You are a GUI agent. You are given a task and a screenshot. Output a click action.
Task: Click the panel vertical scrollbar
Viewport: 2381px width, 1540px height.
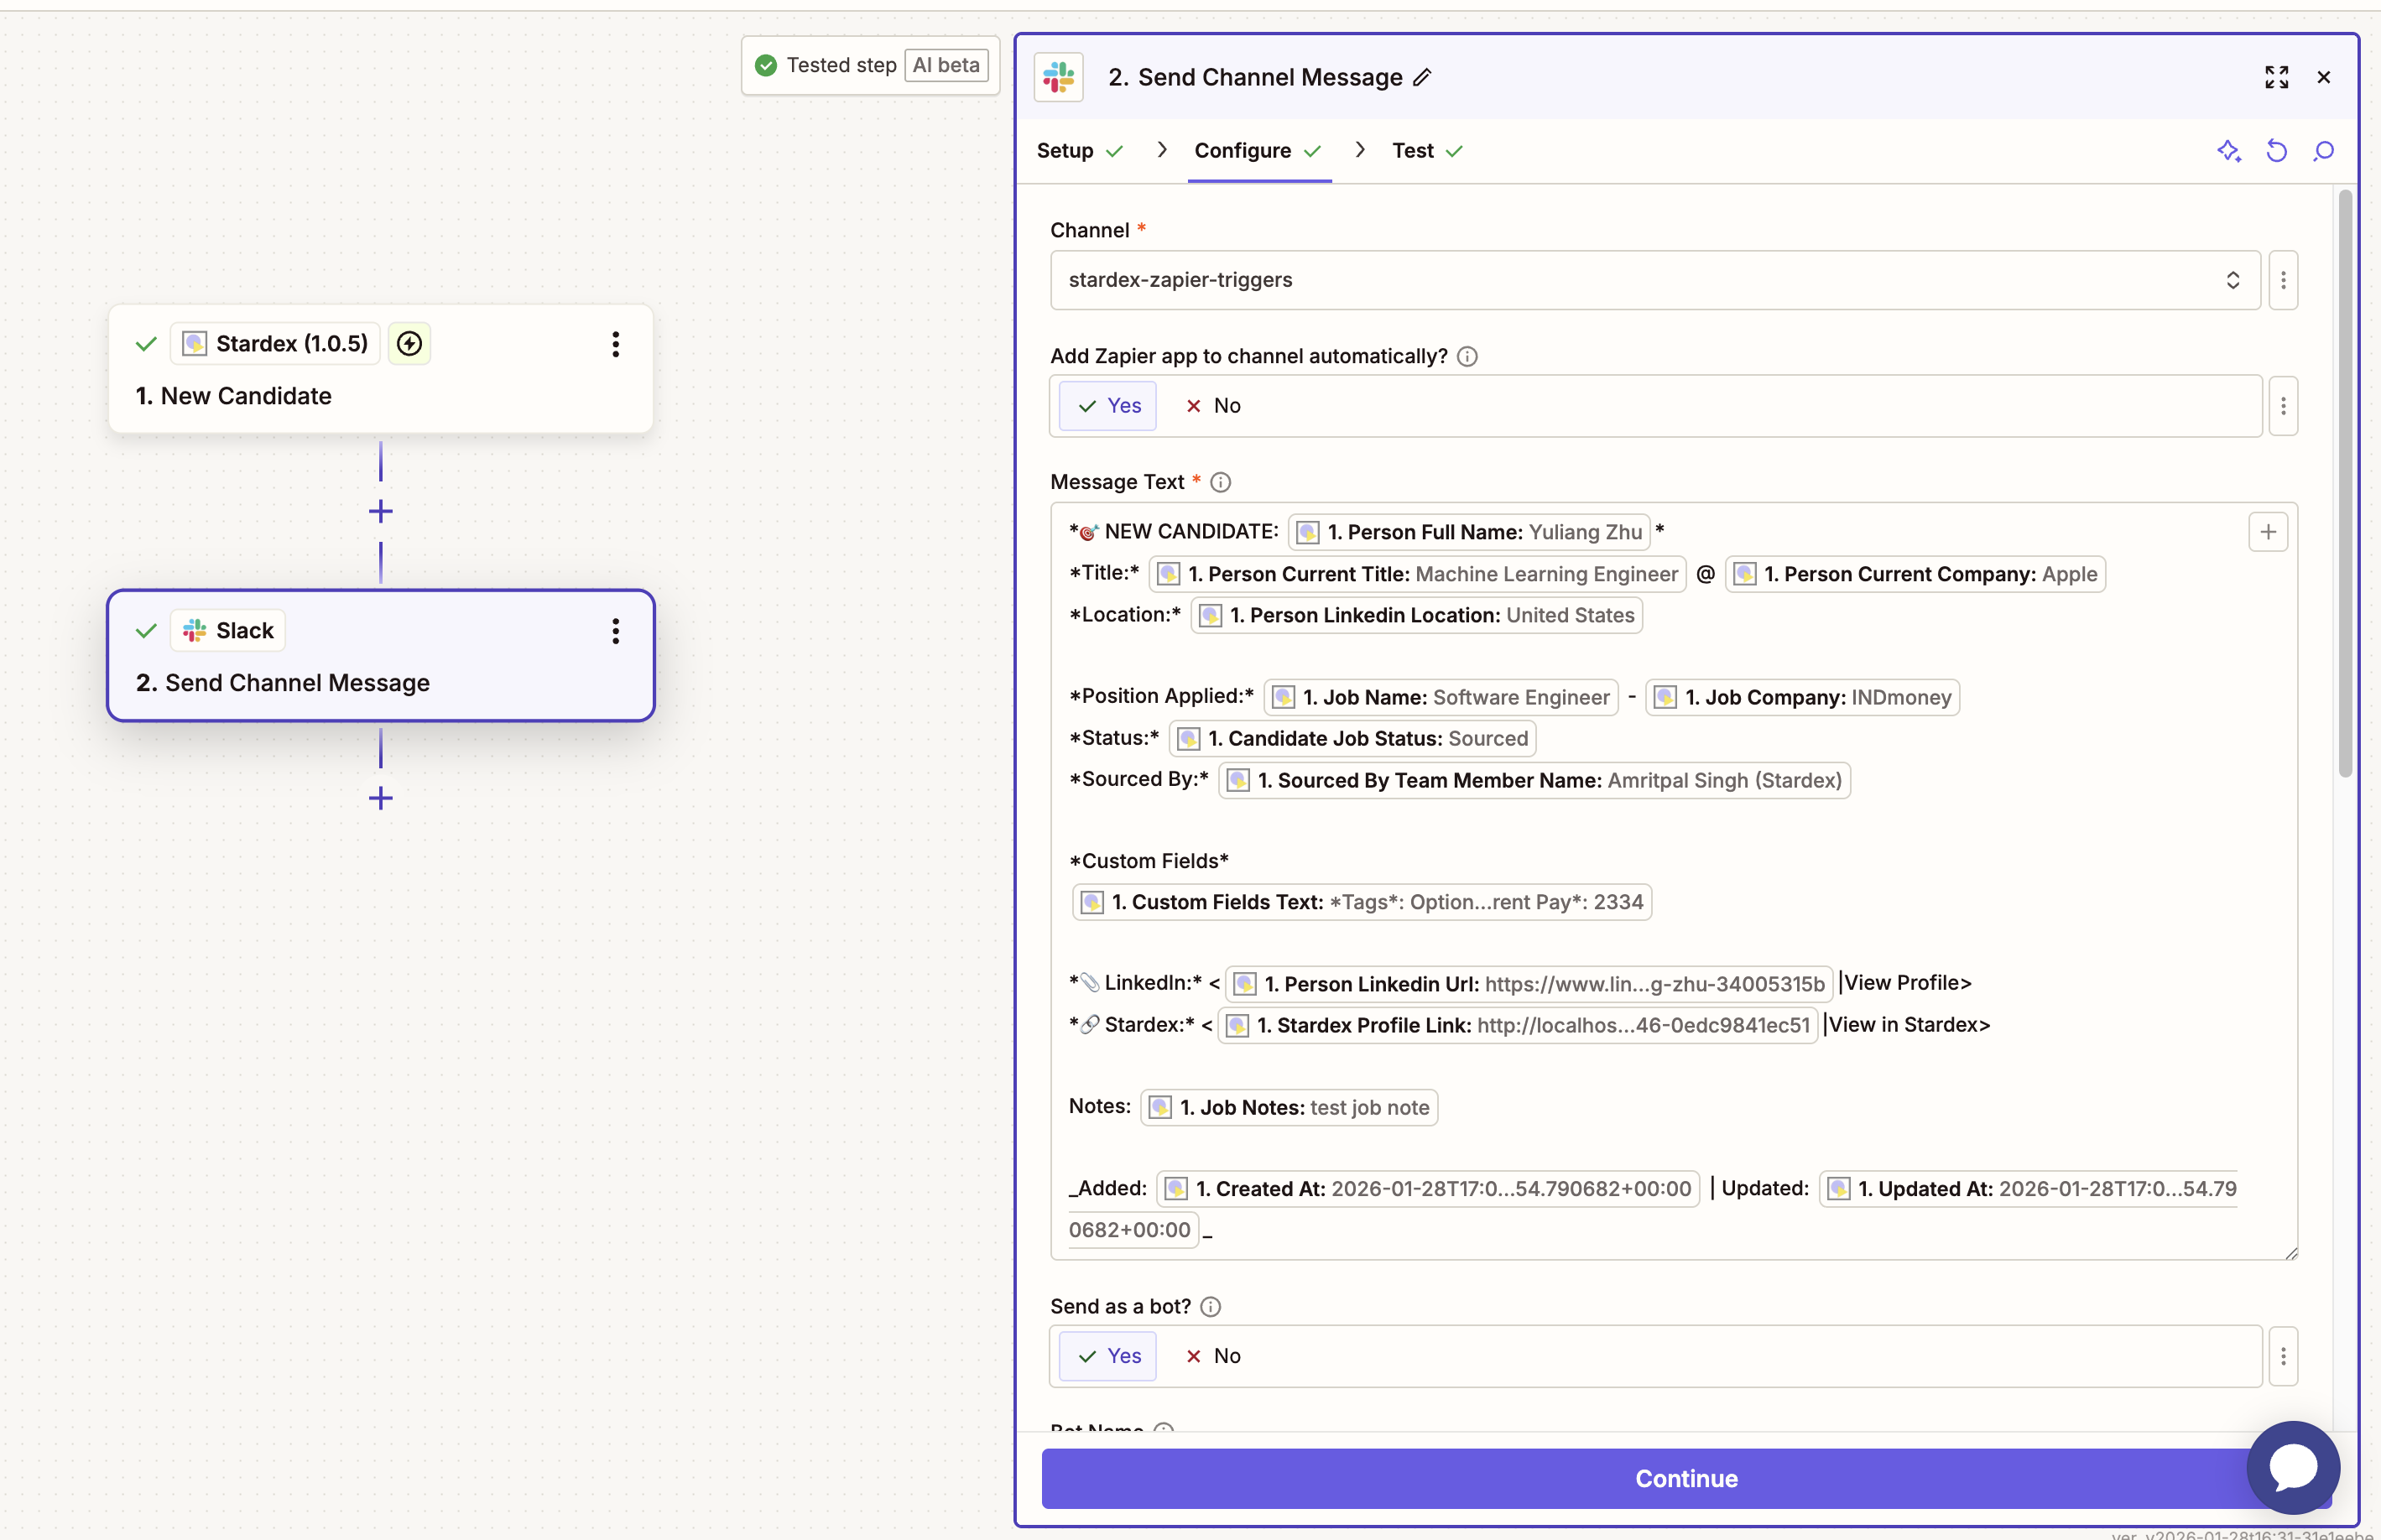coord(2345,484)
